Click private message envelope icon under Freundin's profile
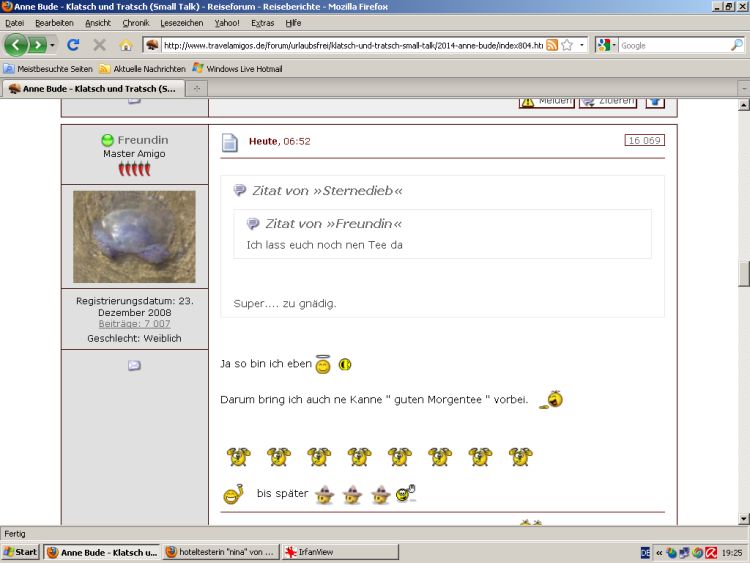This screenshot has width=750, height=563. [134, 366]
